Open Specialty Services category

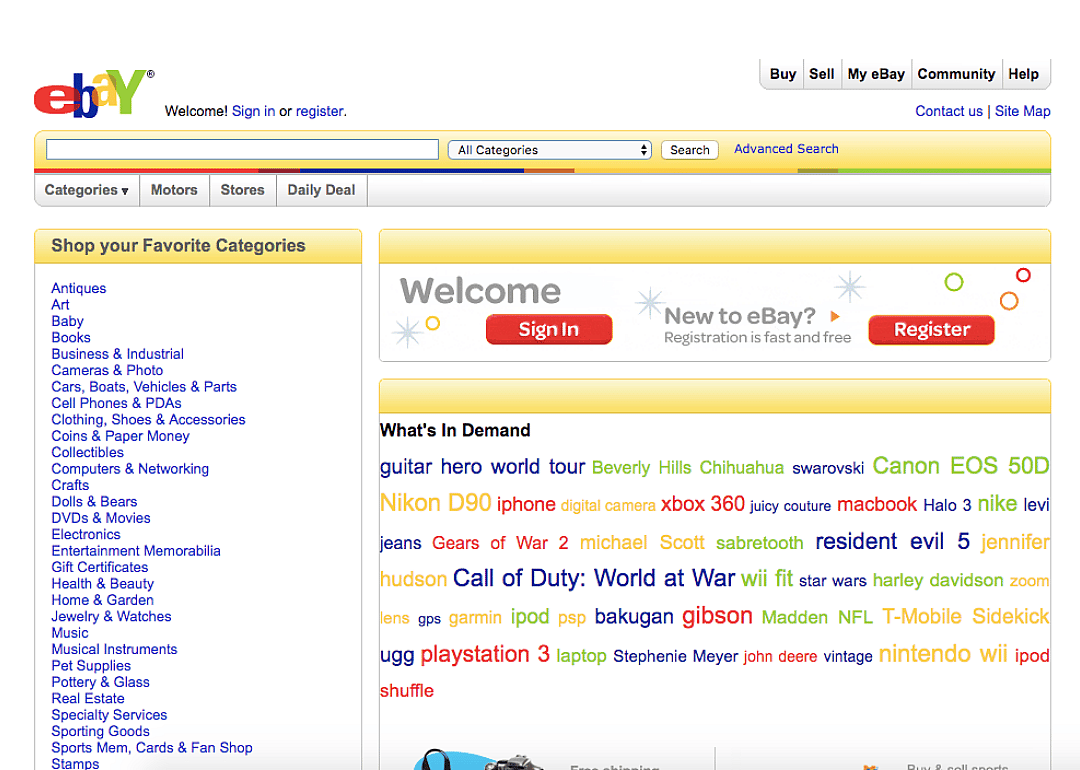pyautogui.click(x=110, y=715)
